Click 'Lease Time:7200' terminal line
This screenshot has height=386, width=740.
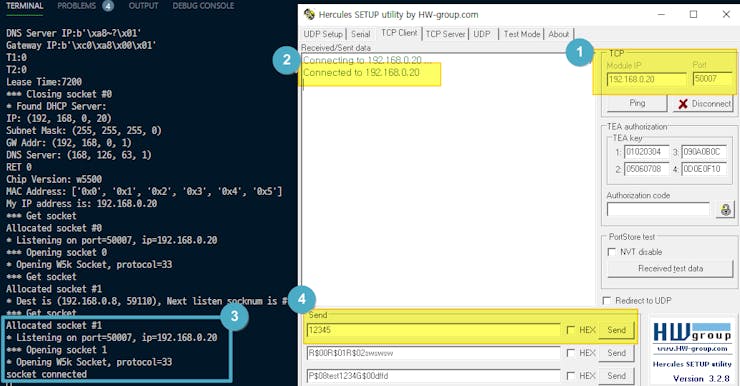click(x=44, y=82)
